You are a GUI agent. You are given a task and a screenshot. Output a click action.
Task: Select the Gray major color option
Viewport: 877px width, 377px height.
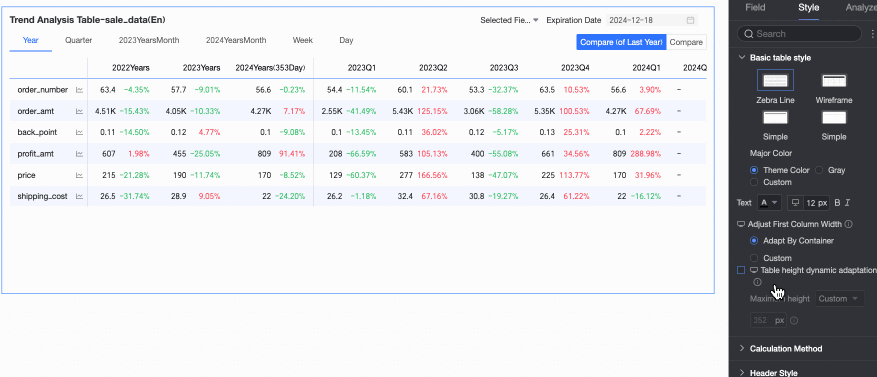[819, 170]
